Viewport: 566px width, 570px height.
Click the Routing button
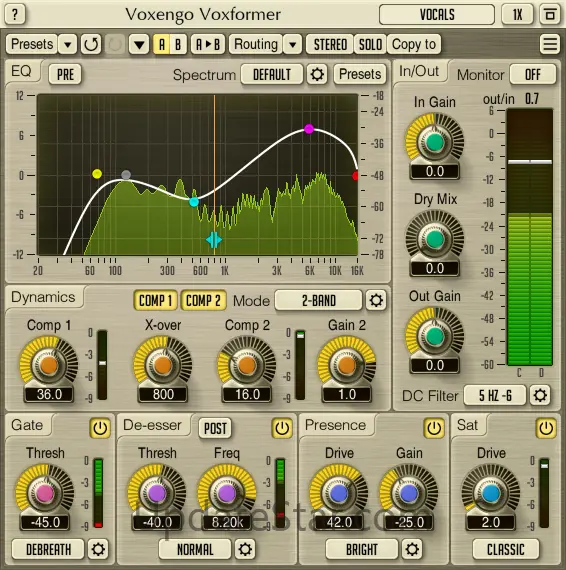tap(256, 44)
